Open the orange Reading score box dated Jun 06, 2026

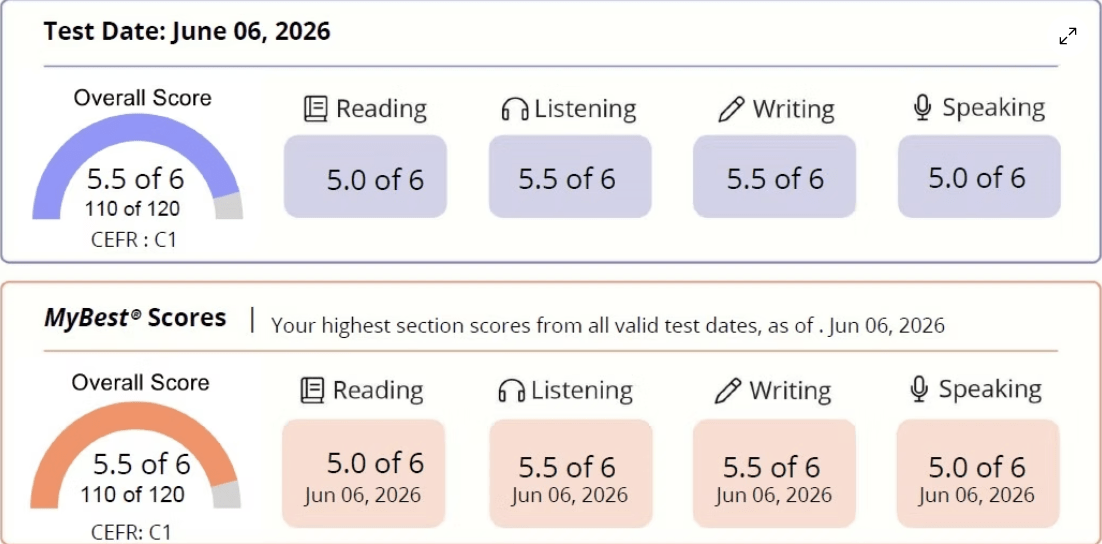tap(363, 474)
